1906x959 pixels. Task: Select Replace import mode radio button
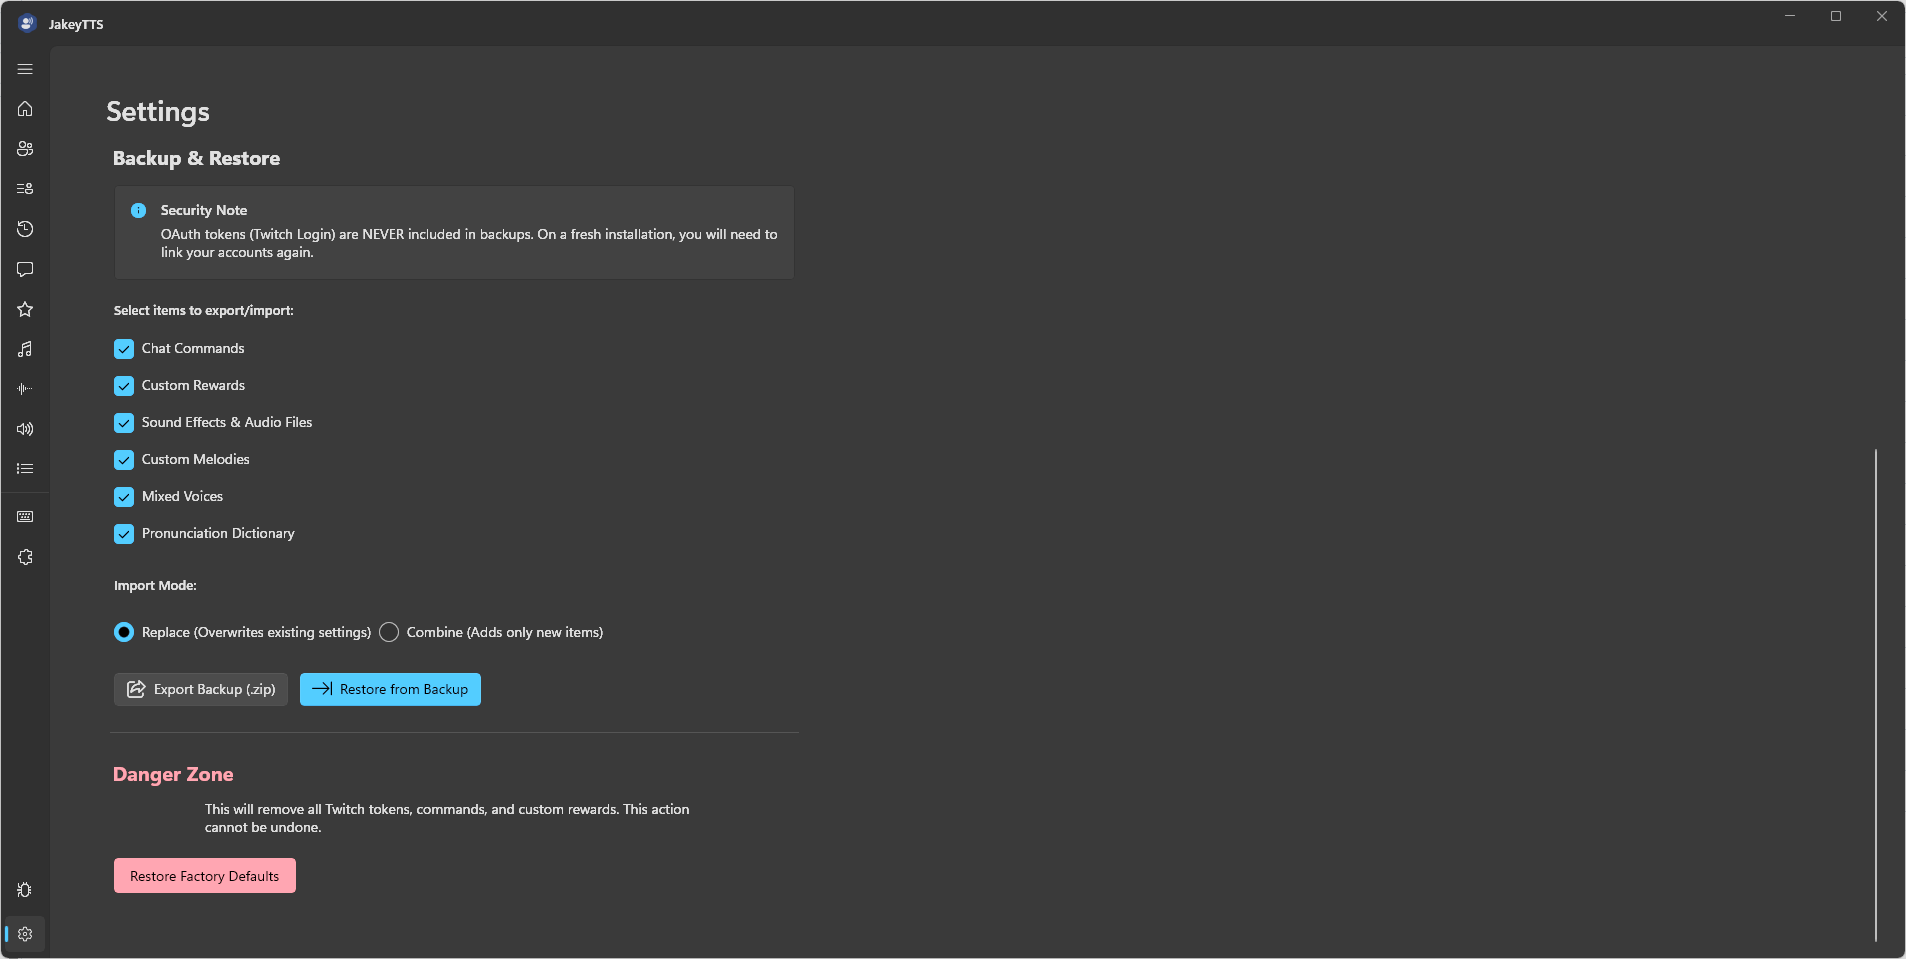coord(124,632)
